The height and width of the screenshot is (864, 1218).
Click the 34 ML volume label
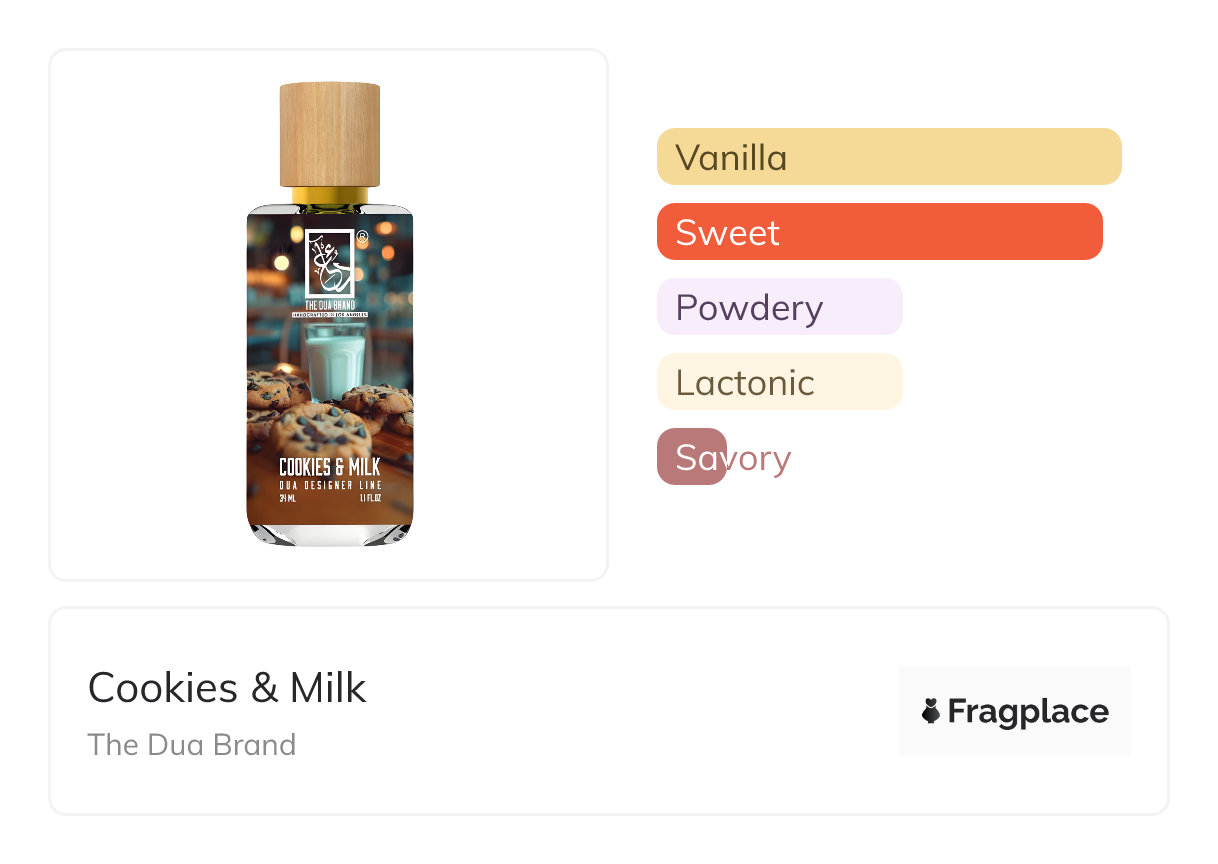tap(287, 498)
